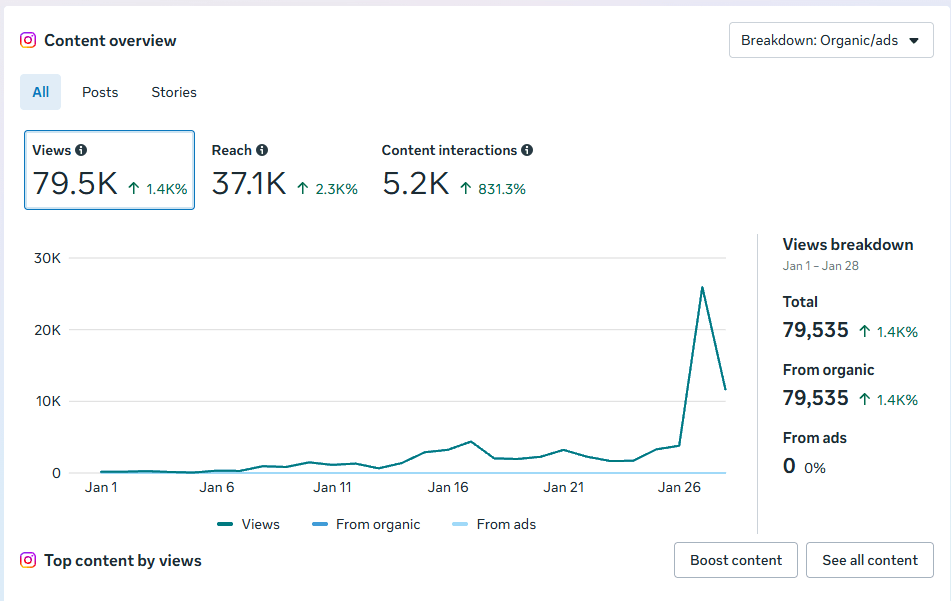Open the Views info tooltip icon

[81, 150]
